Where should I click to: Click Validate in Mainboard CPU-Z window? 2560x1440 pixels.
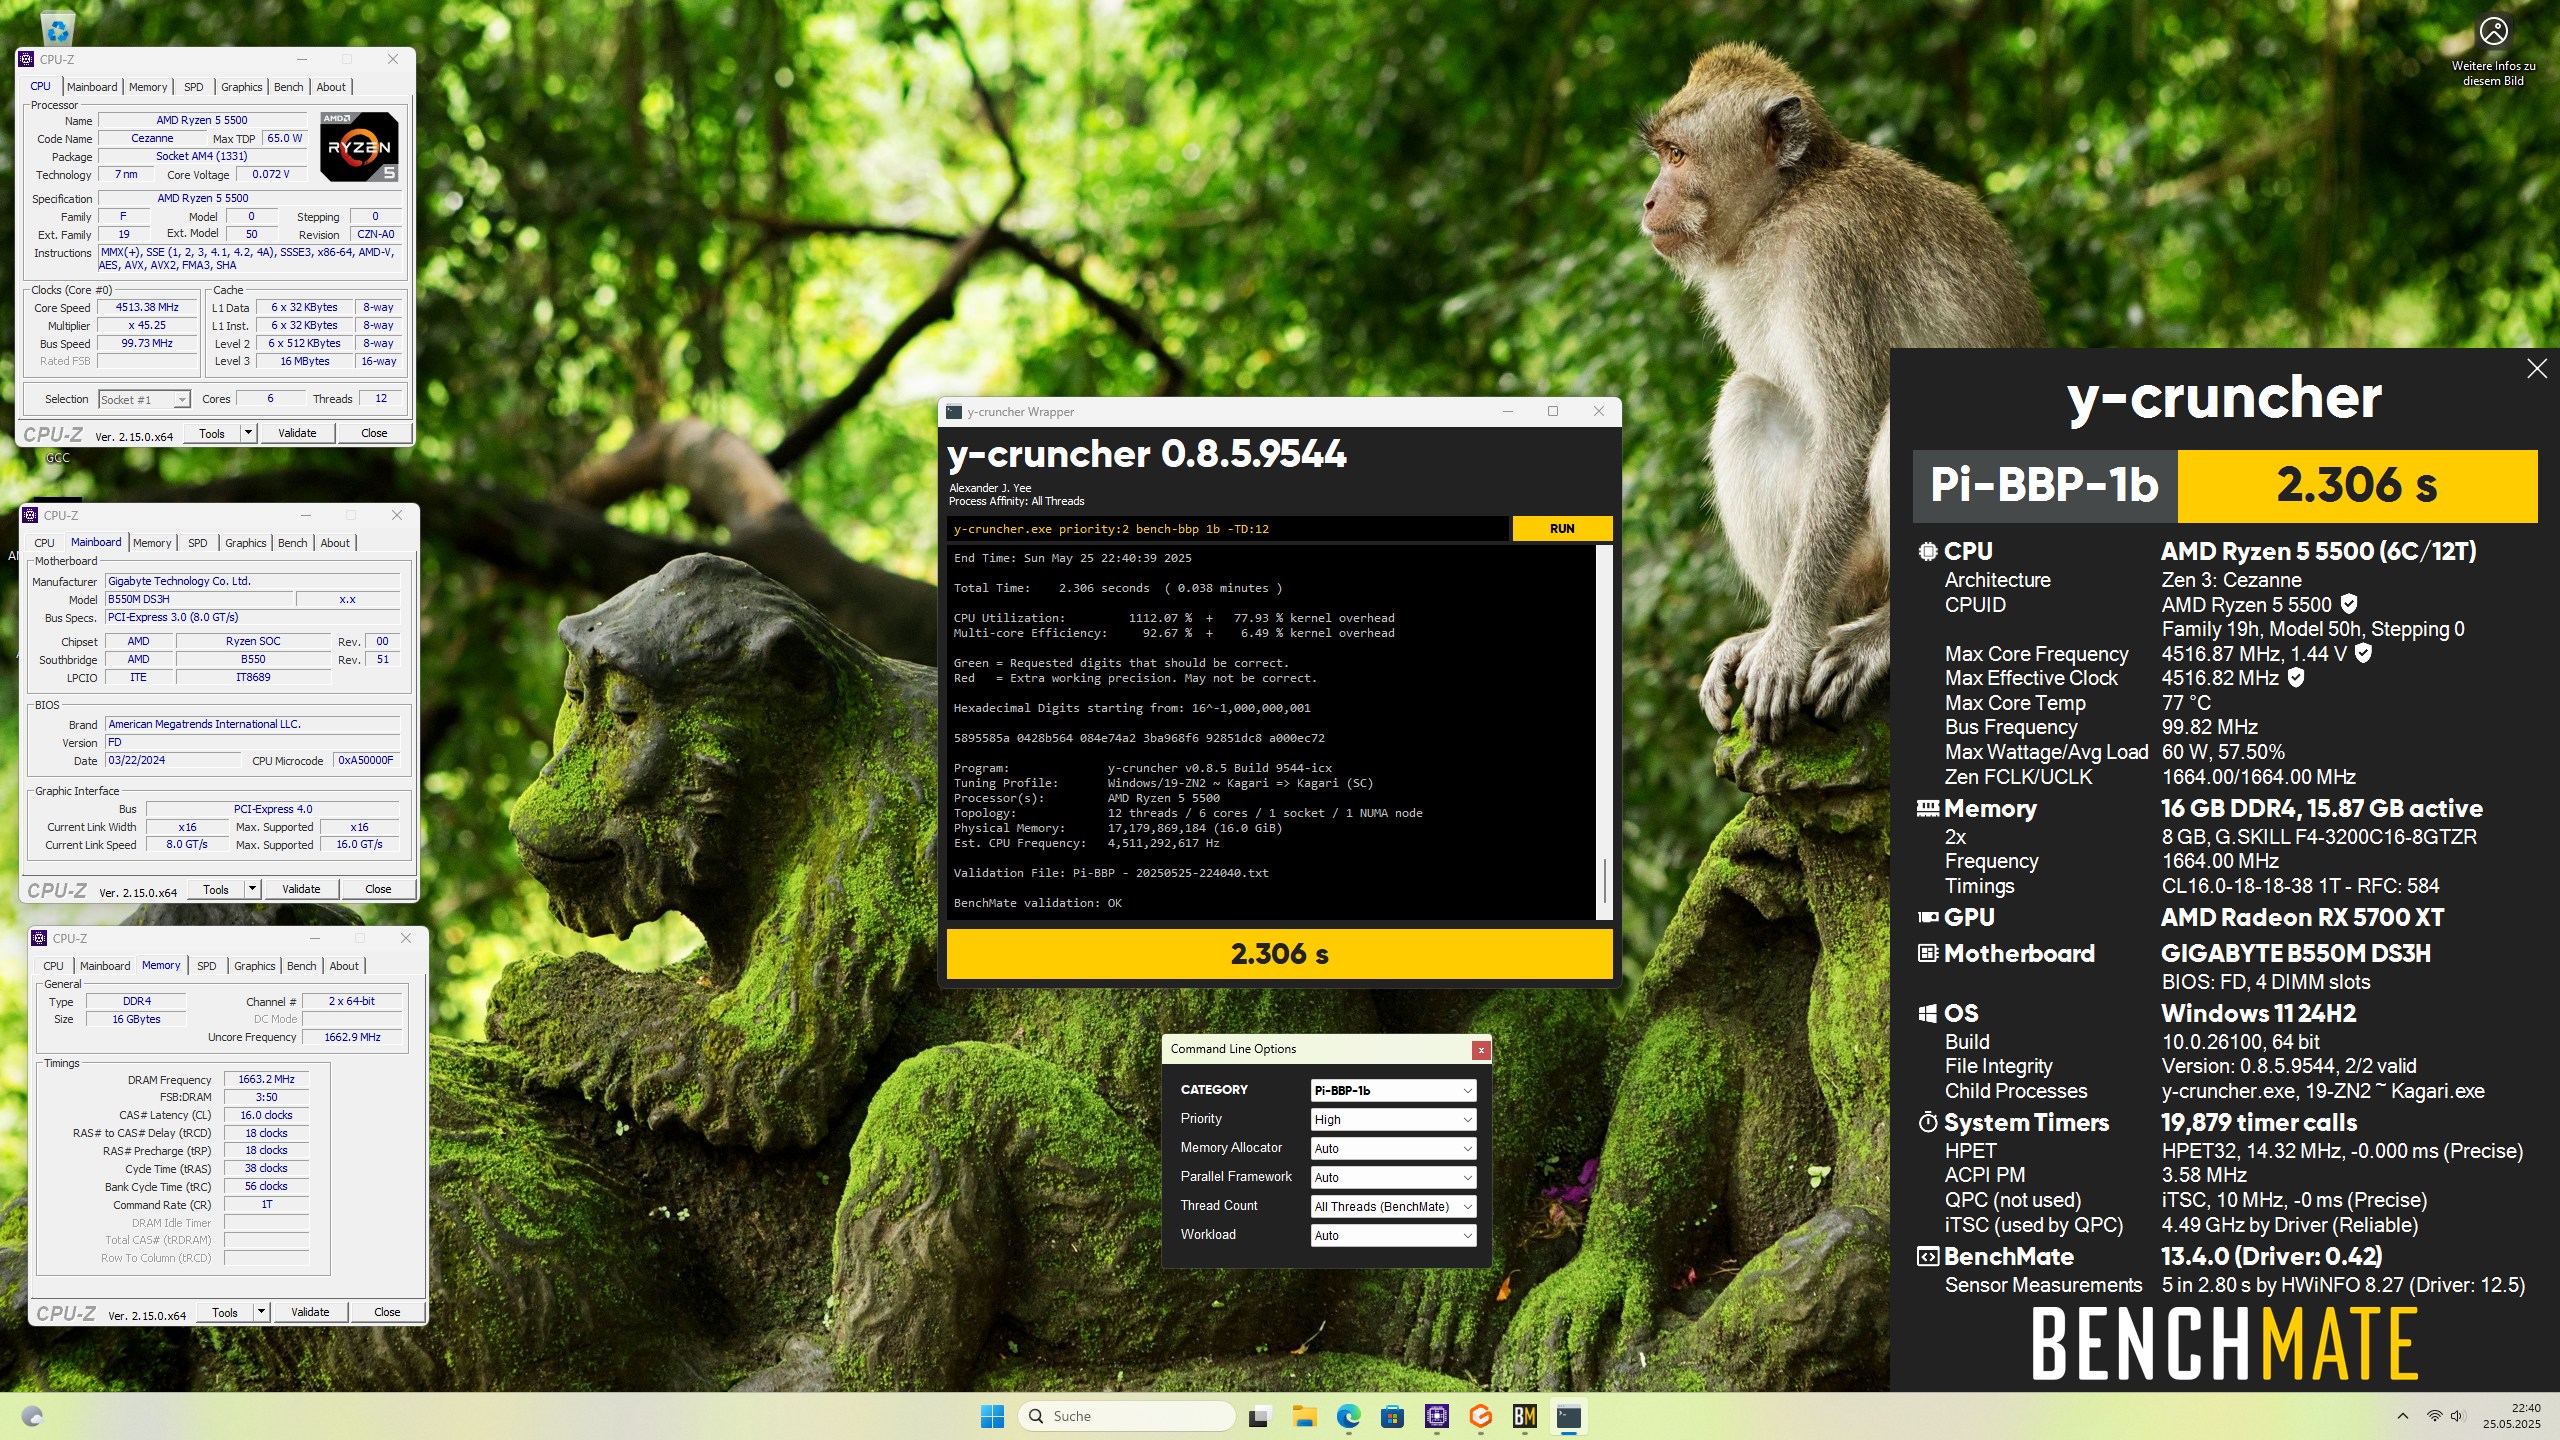pos(301,889)
